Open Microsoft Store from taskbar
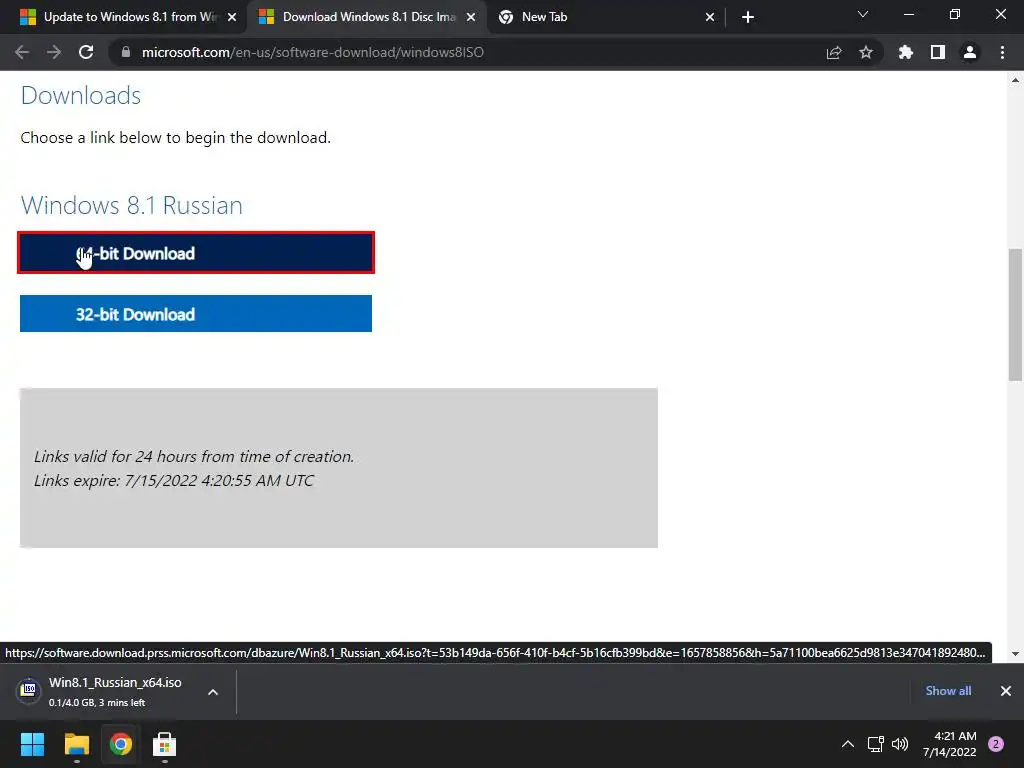Image resolution: width=1024 pixels, height=768 pixels. 165,744
